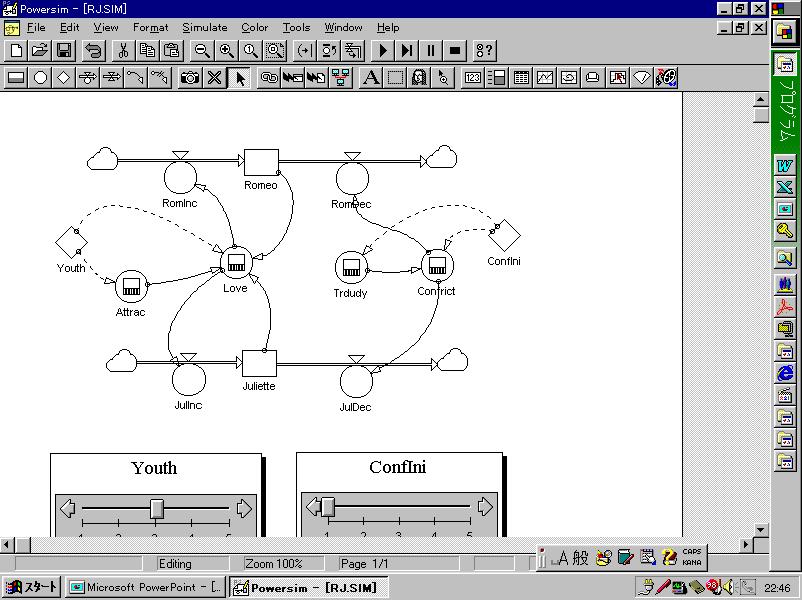Start the simulation with Play
The image size is (802, 600).
point(382,51)
